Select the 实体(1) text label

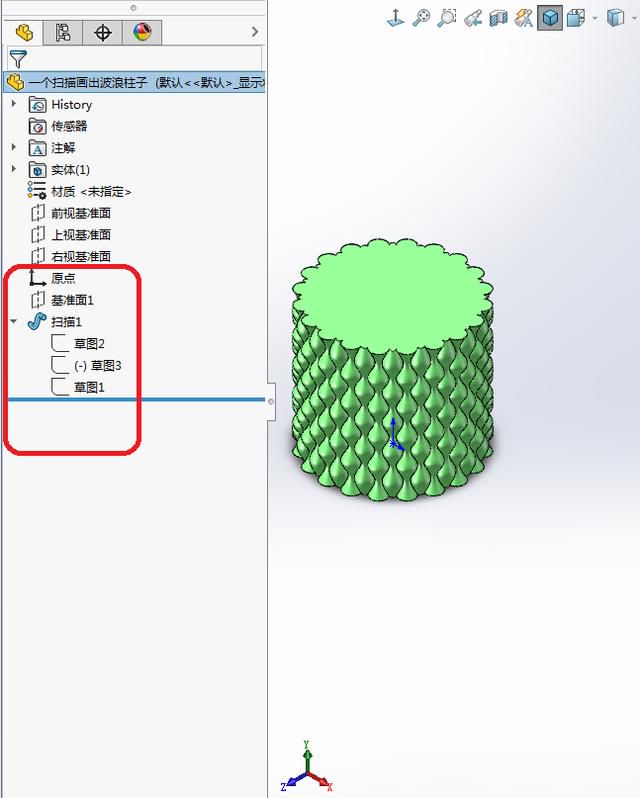(70, 169)
